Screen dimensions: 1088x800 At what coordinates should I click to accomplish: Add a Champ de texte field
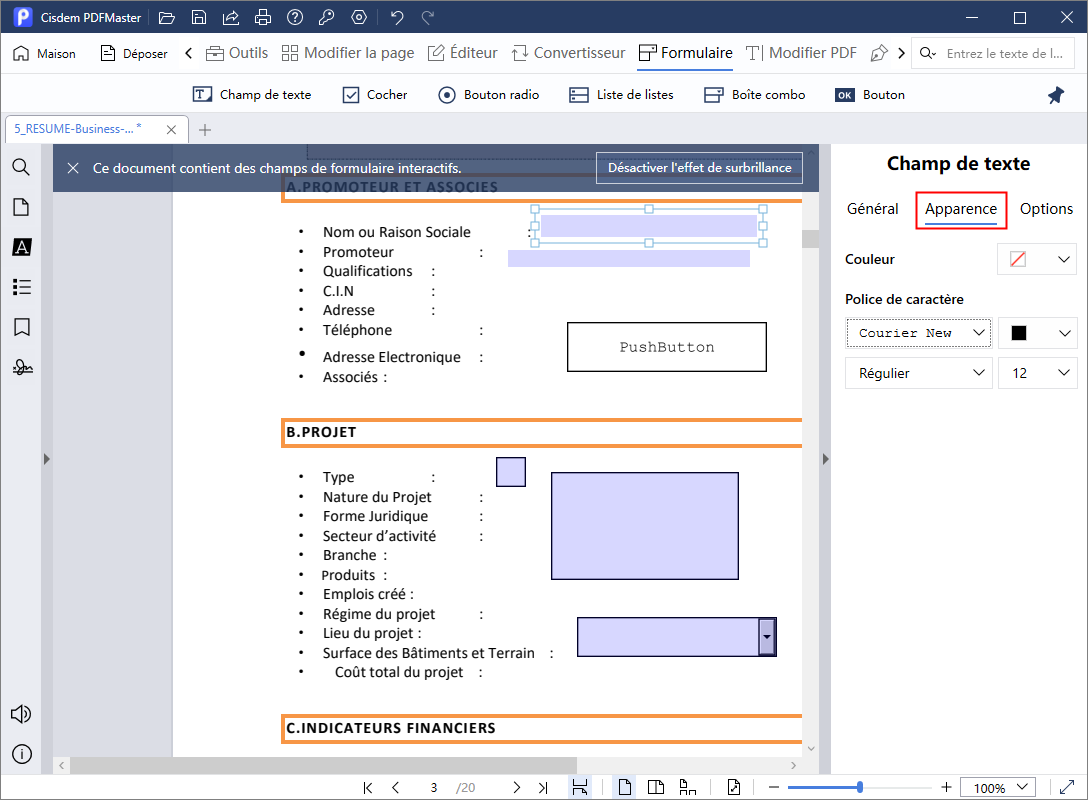tap(251, 95)
